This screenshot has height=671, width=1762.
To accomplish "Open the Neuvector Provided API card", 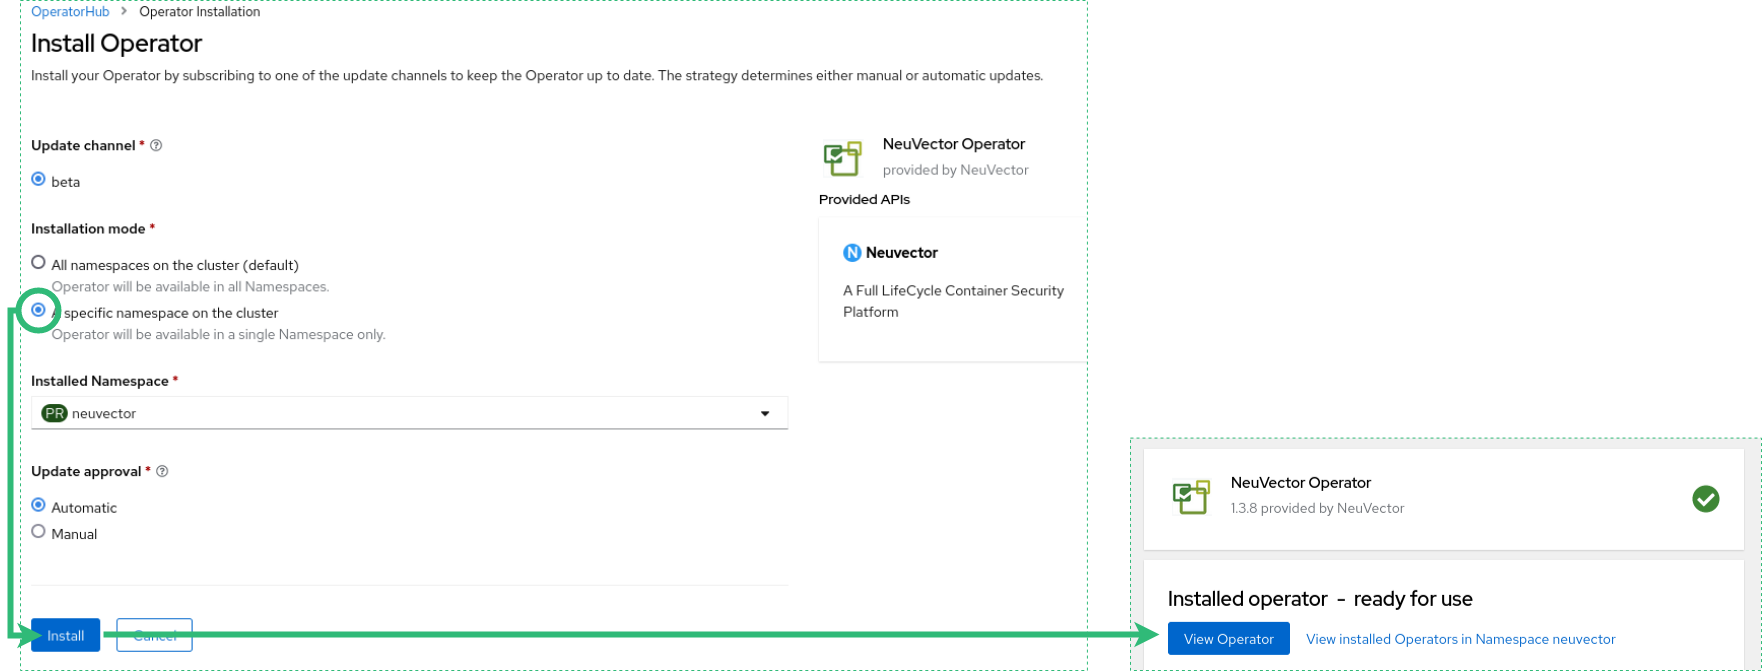I will tap(952, 290).
